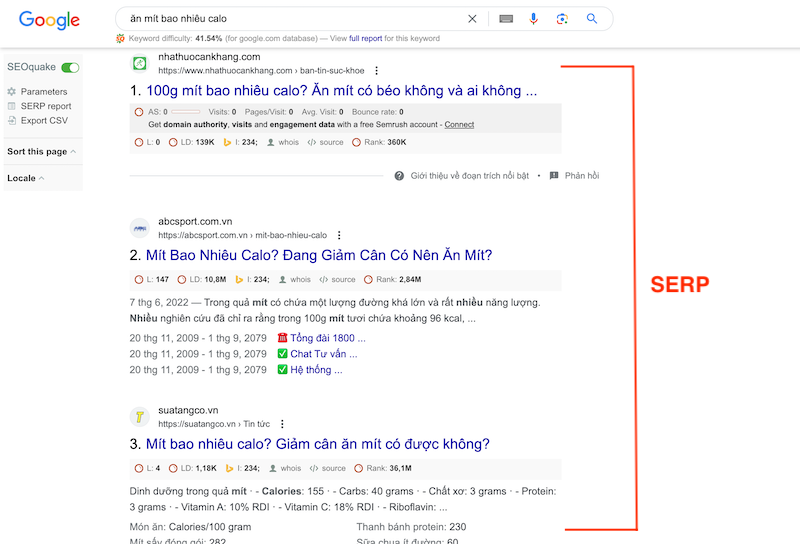Click the LD 139K parameter
The height and width of the screenshot is (544, 800).
coord(191,142)
